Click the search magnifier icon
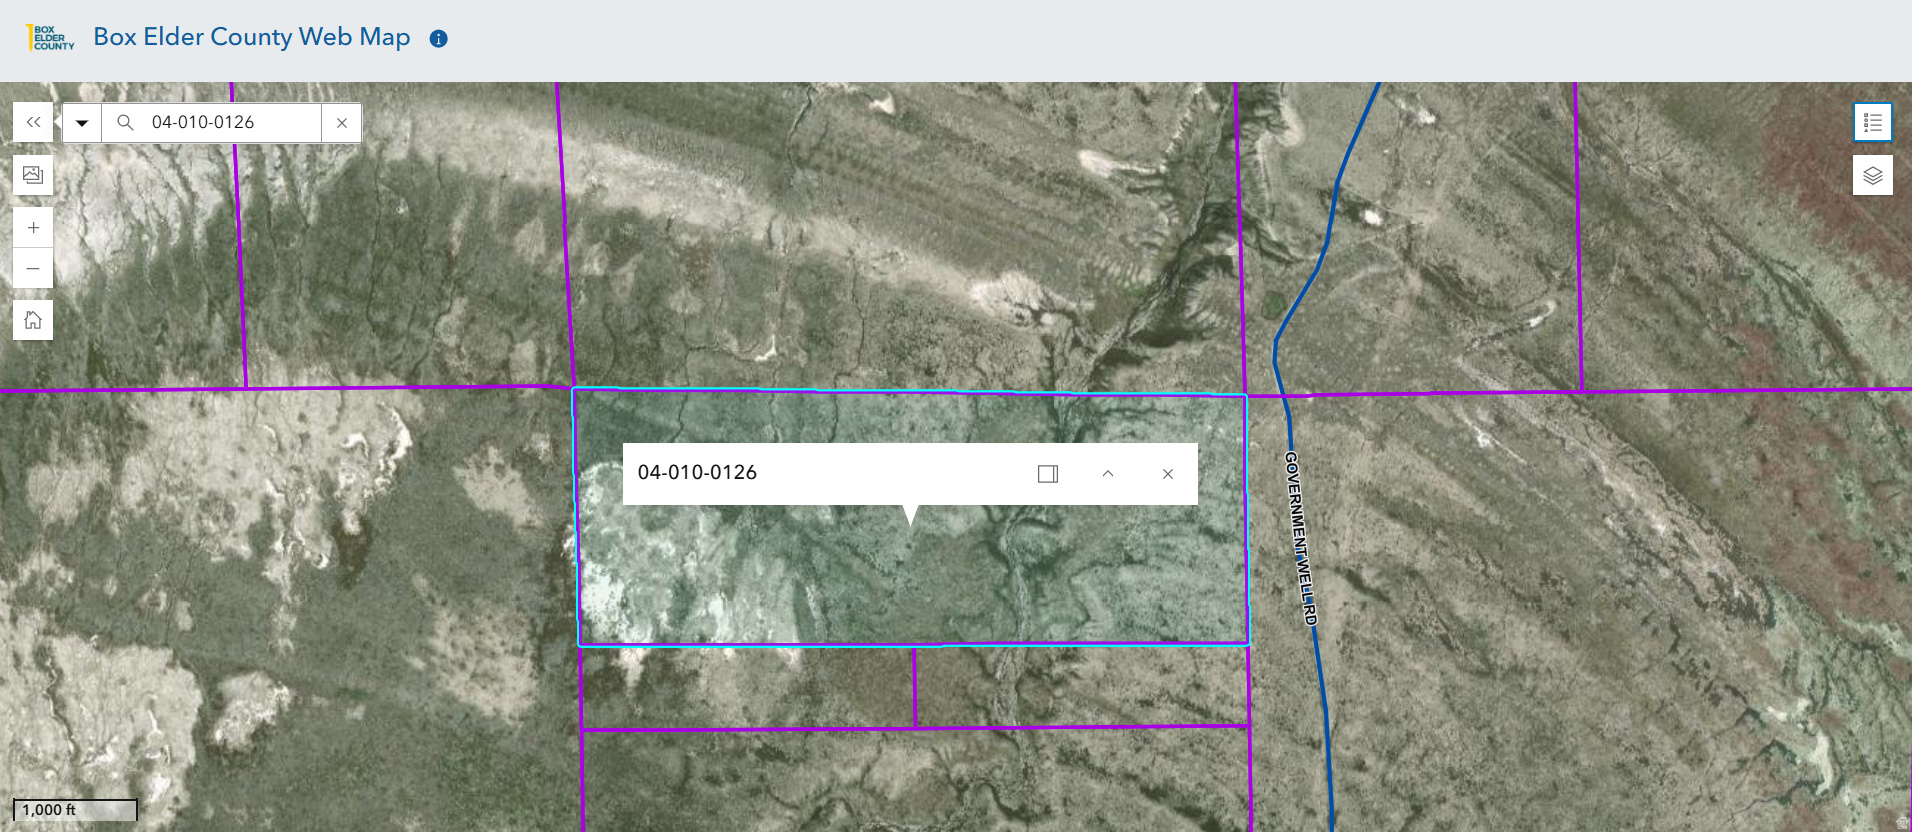 pos(125,123)
